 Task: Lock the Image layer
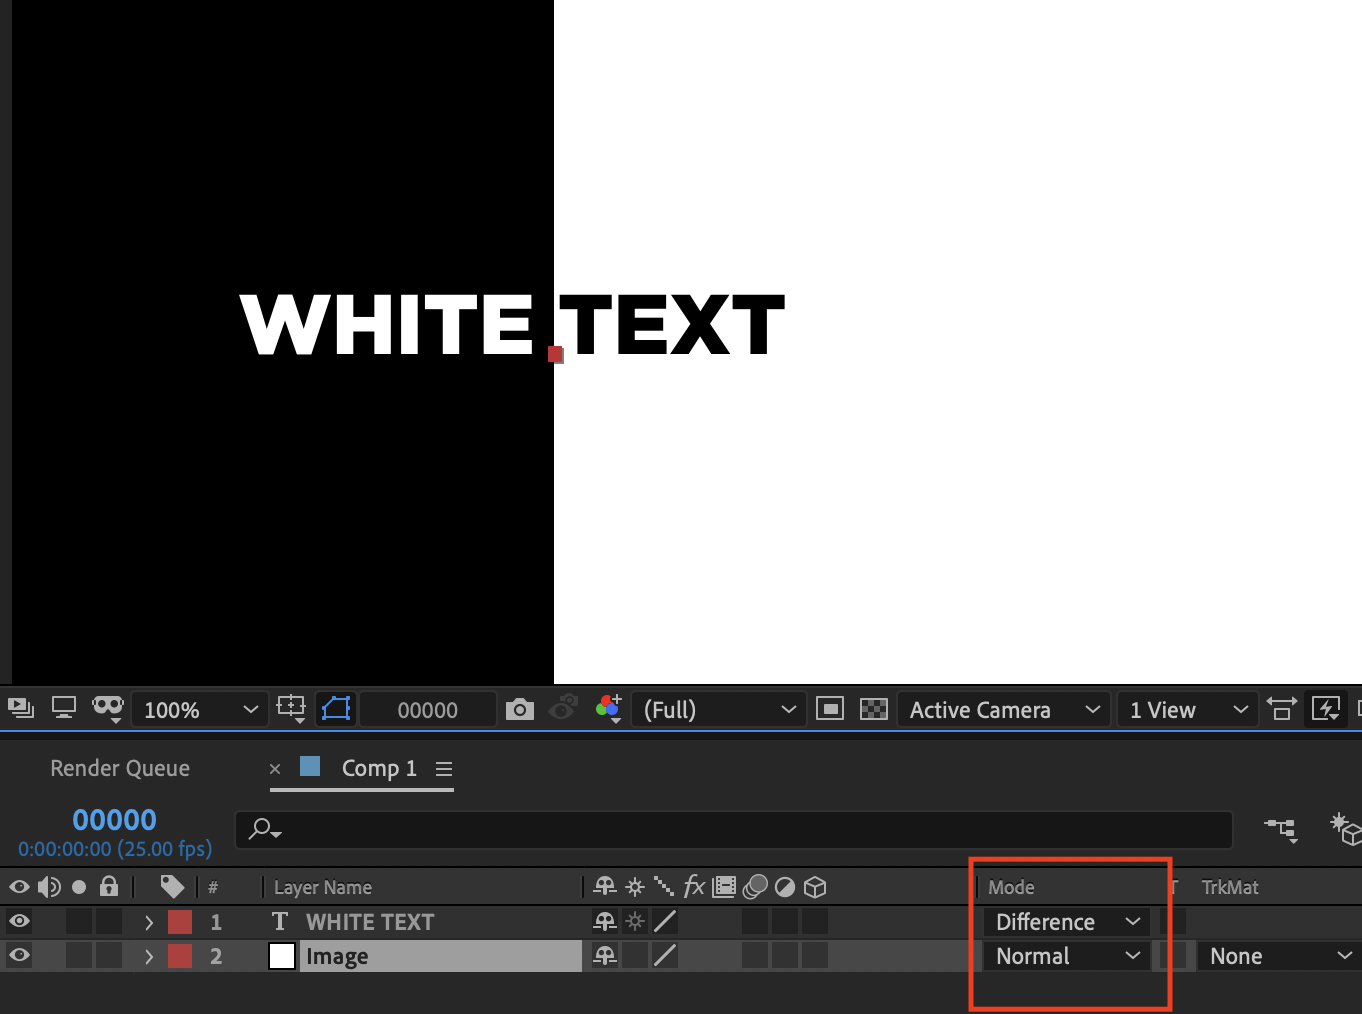pyautogui.click(x=109, y=955)
